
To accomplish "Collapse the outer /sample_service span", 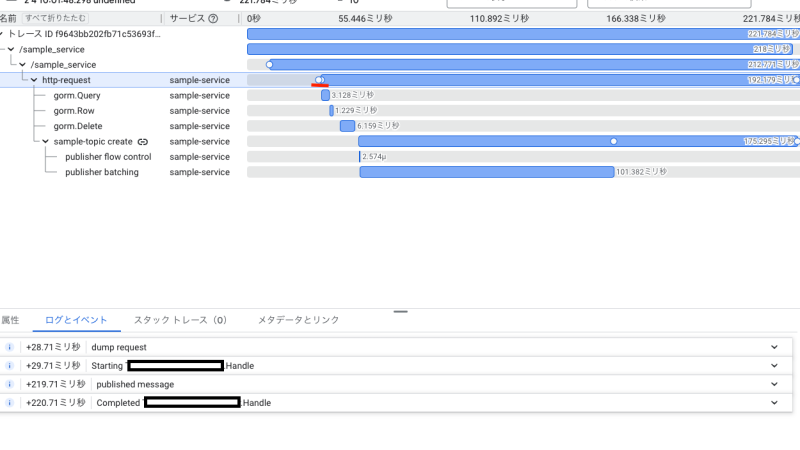I will click(11, 49).
